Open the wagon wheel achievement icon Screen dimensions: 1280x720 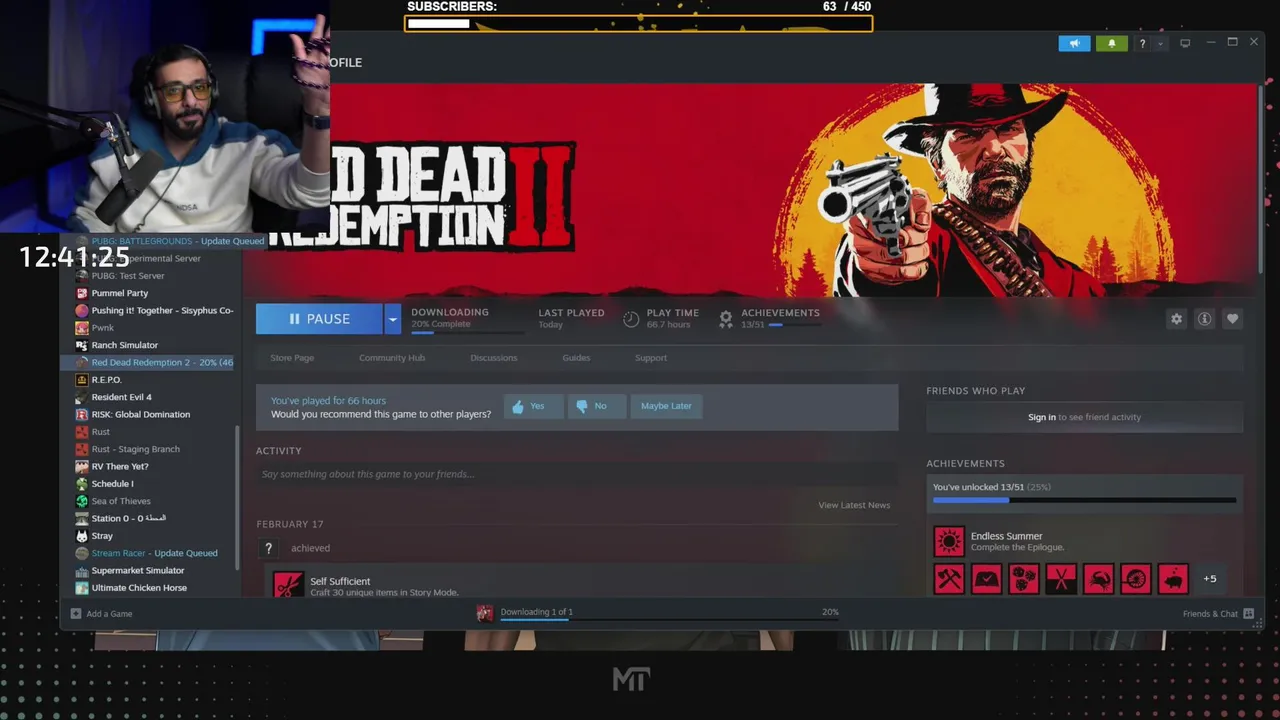[x=1135, y=578]
